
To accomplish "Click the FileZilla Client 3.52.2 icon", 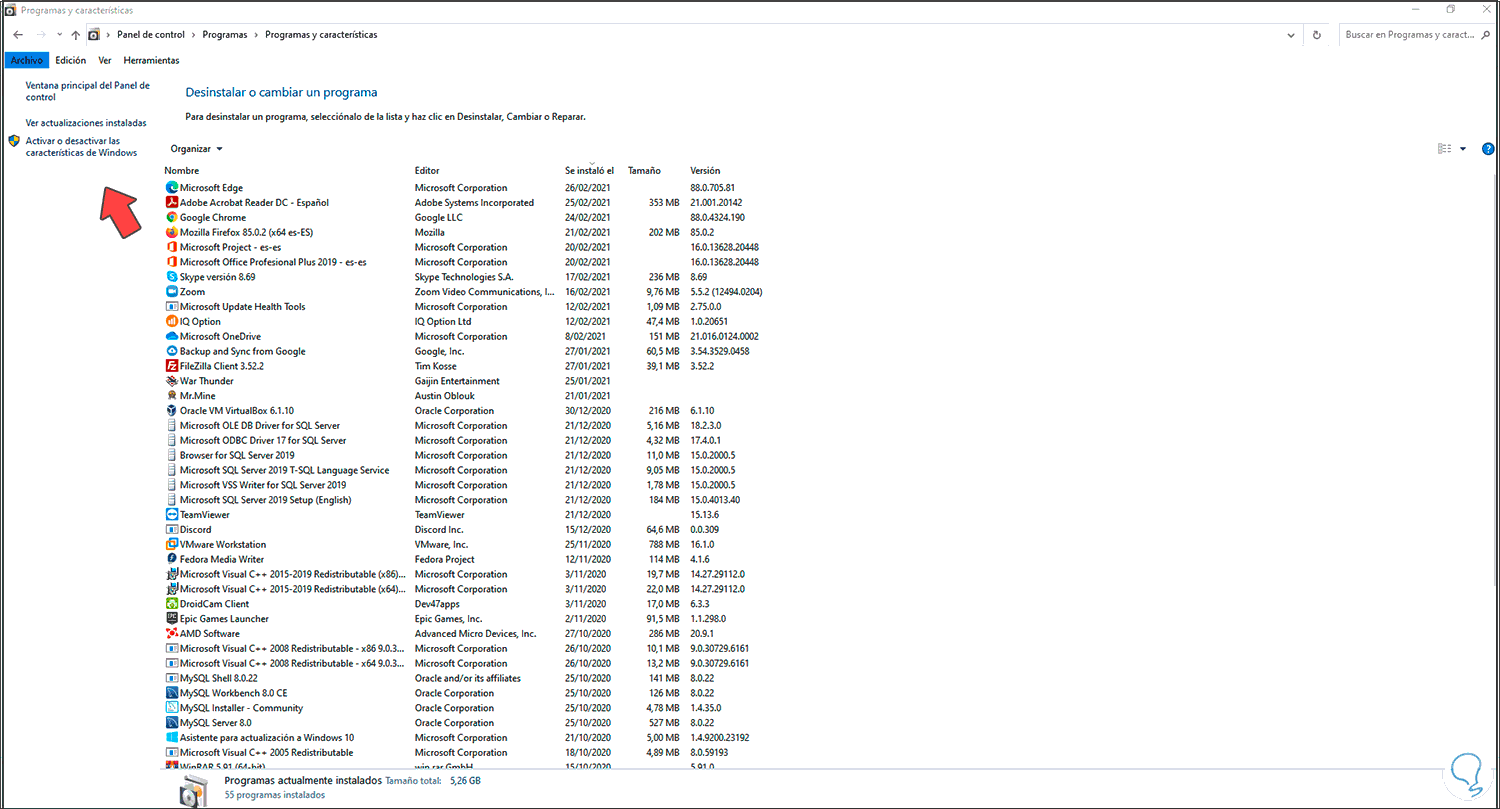I will tap(172, 366).
